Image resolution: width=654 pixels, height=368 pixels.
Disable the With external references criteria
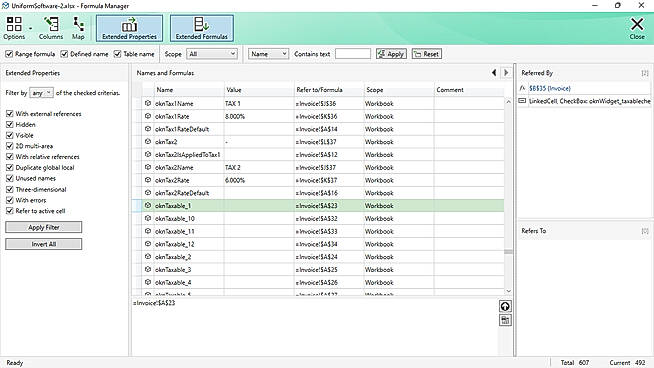coord(10,114)
